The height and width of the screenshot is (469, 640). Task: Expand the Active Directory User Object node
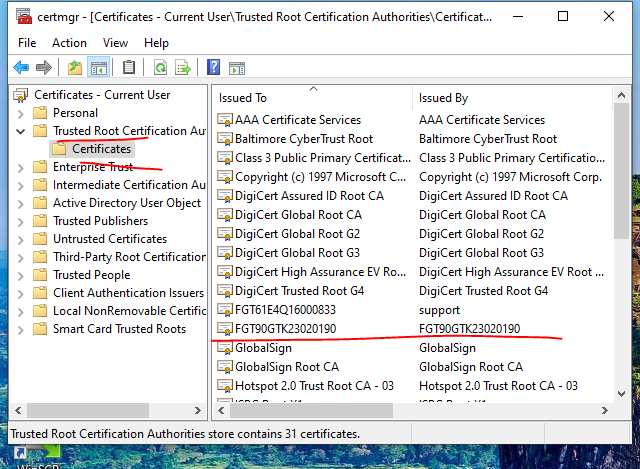coord(20,204)
